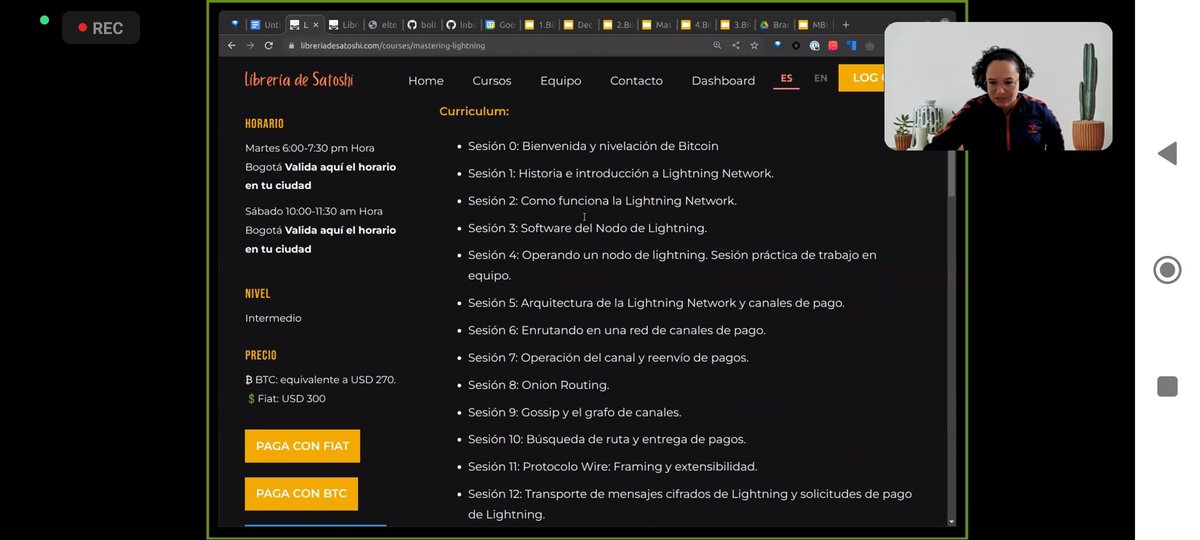Tap the Android recents square button
The image size is (1200, 540).
[x=1167, y=386]
